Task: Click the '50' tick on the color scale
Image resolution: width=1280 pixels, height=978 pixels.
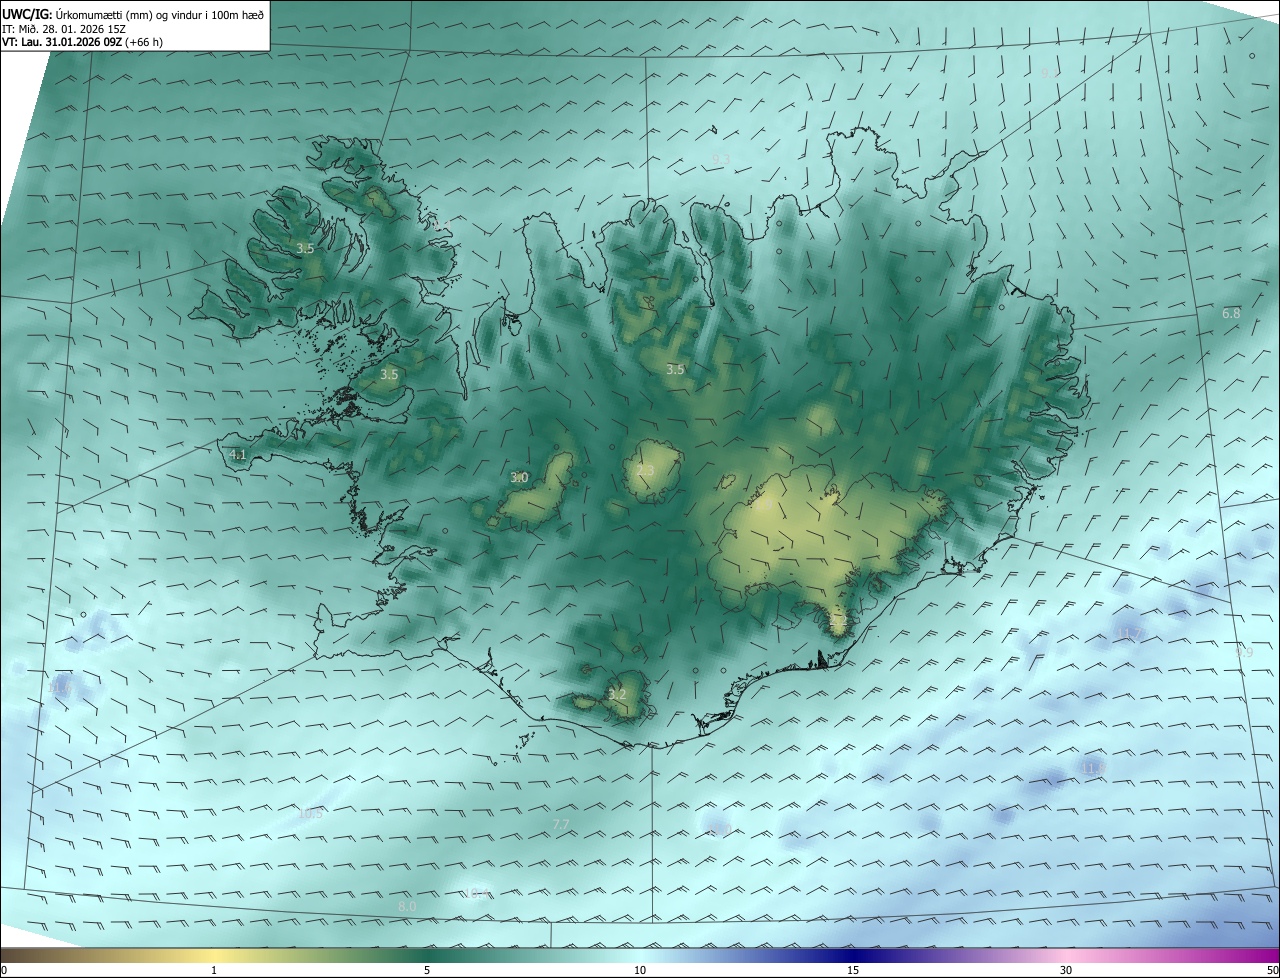Action: point(1272,970)
